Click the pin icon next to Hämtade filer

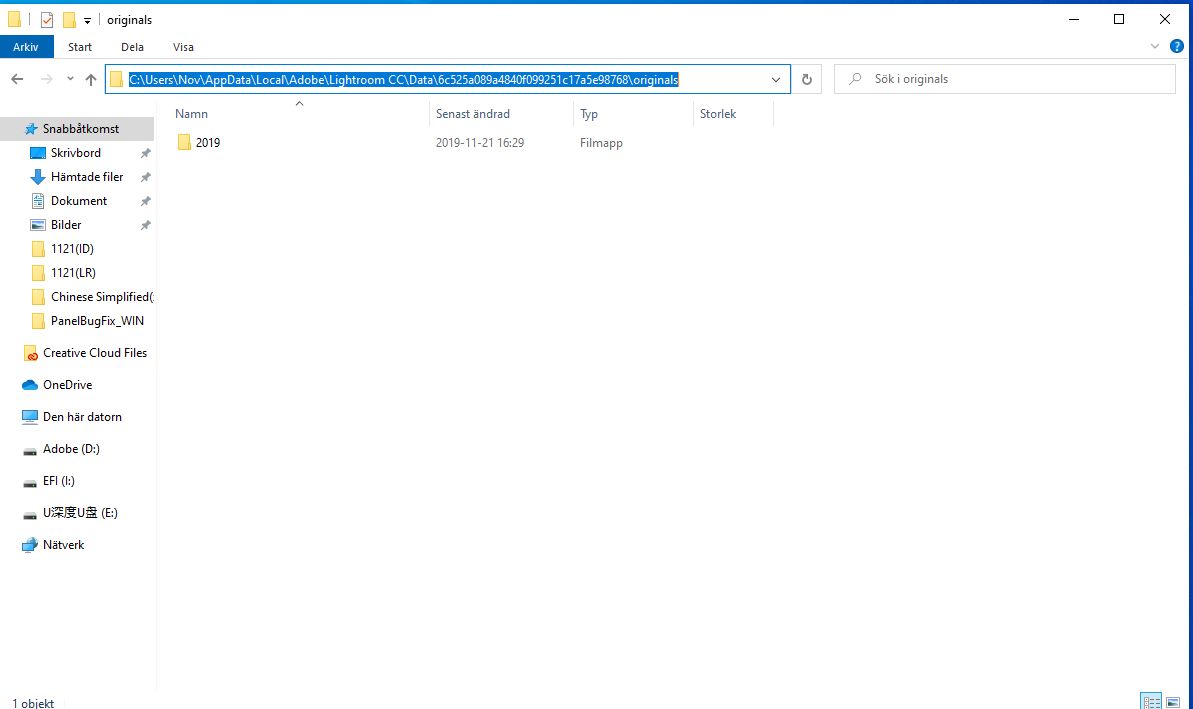(x=145, y=177)
